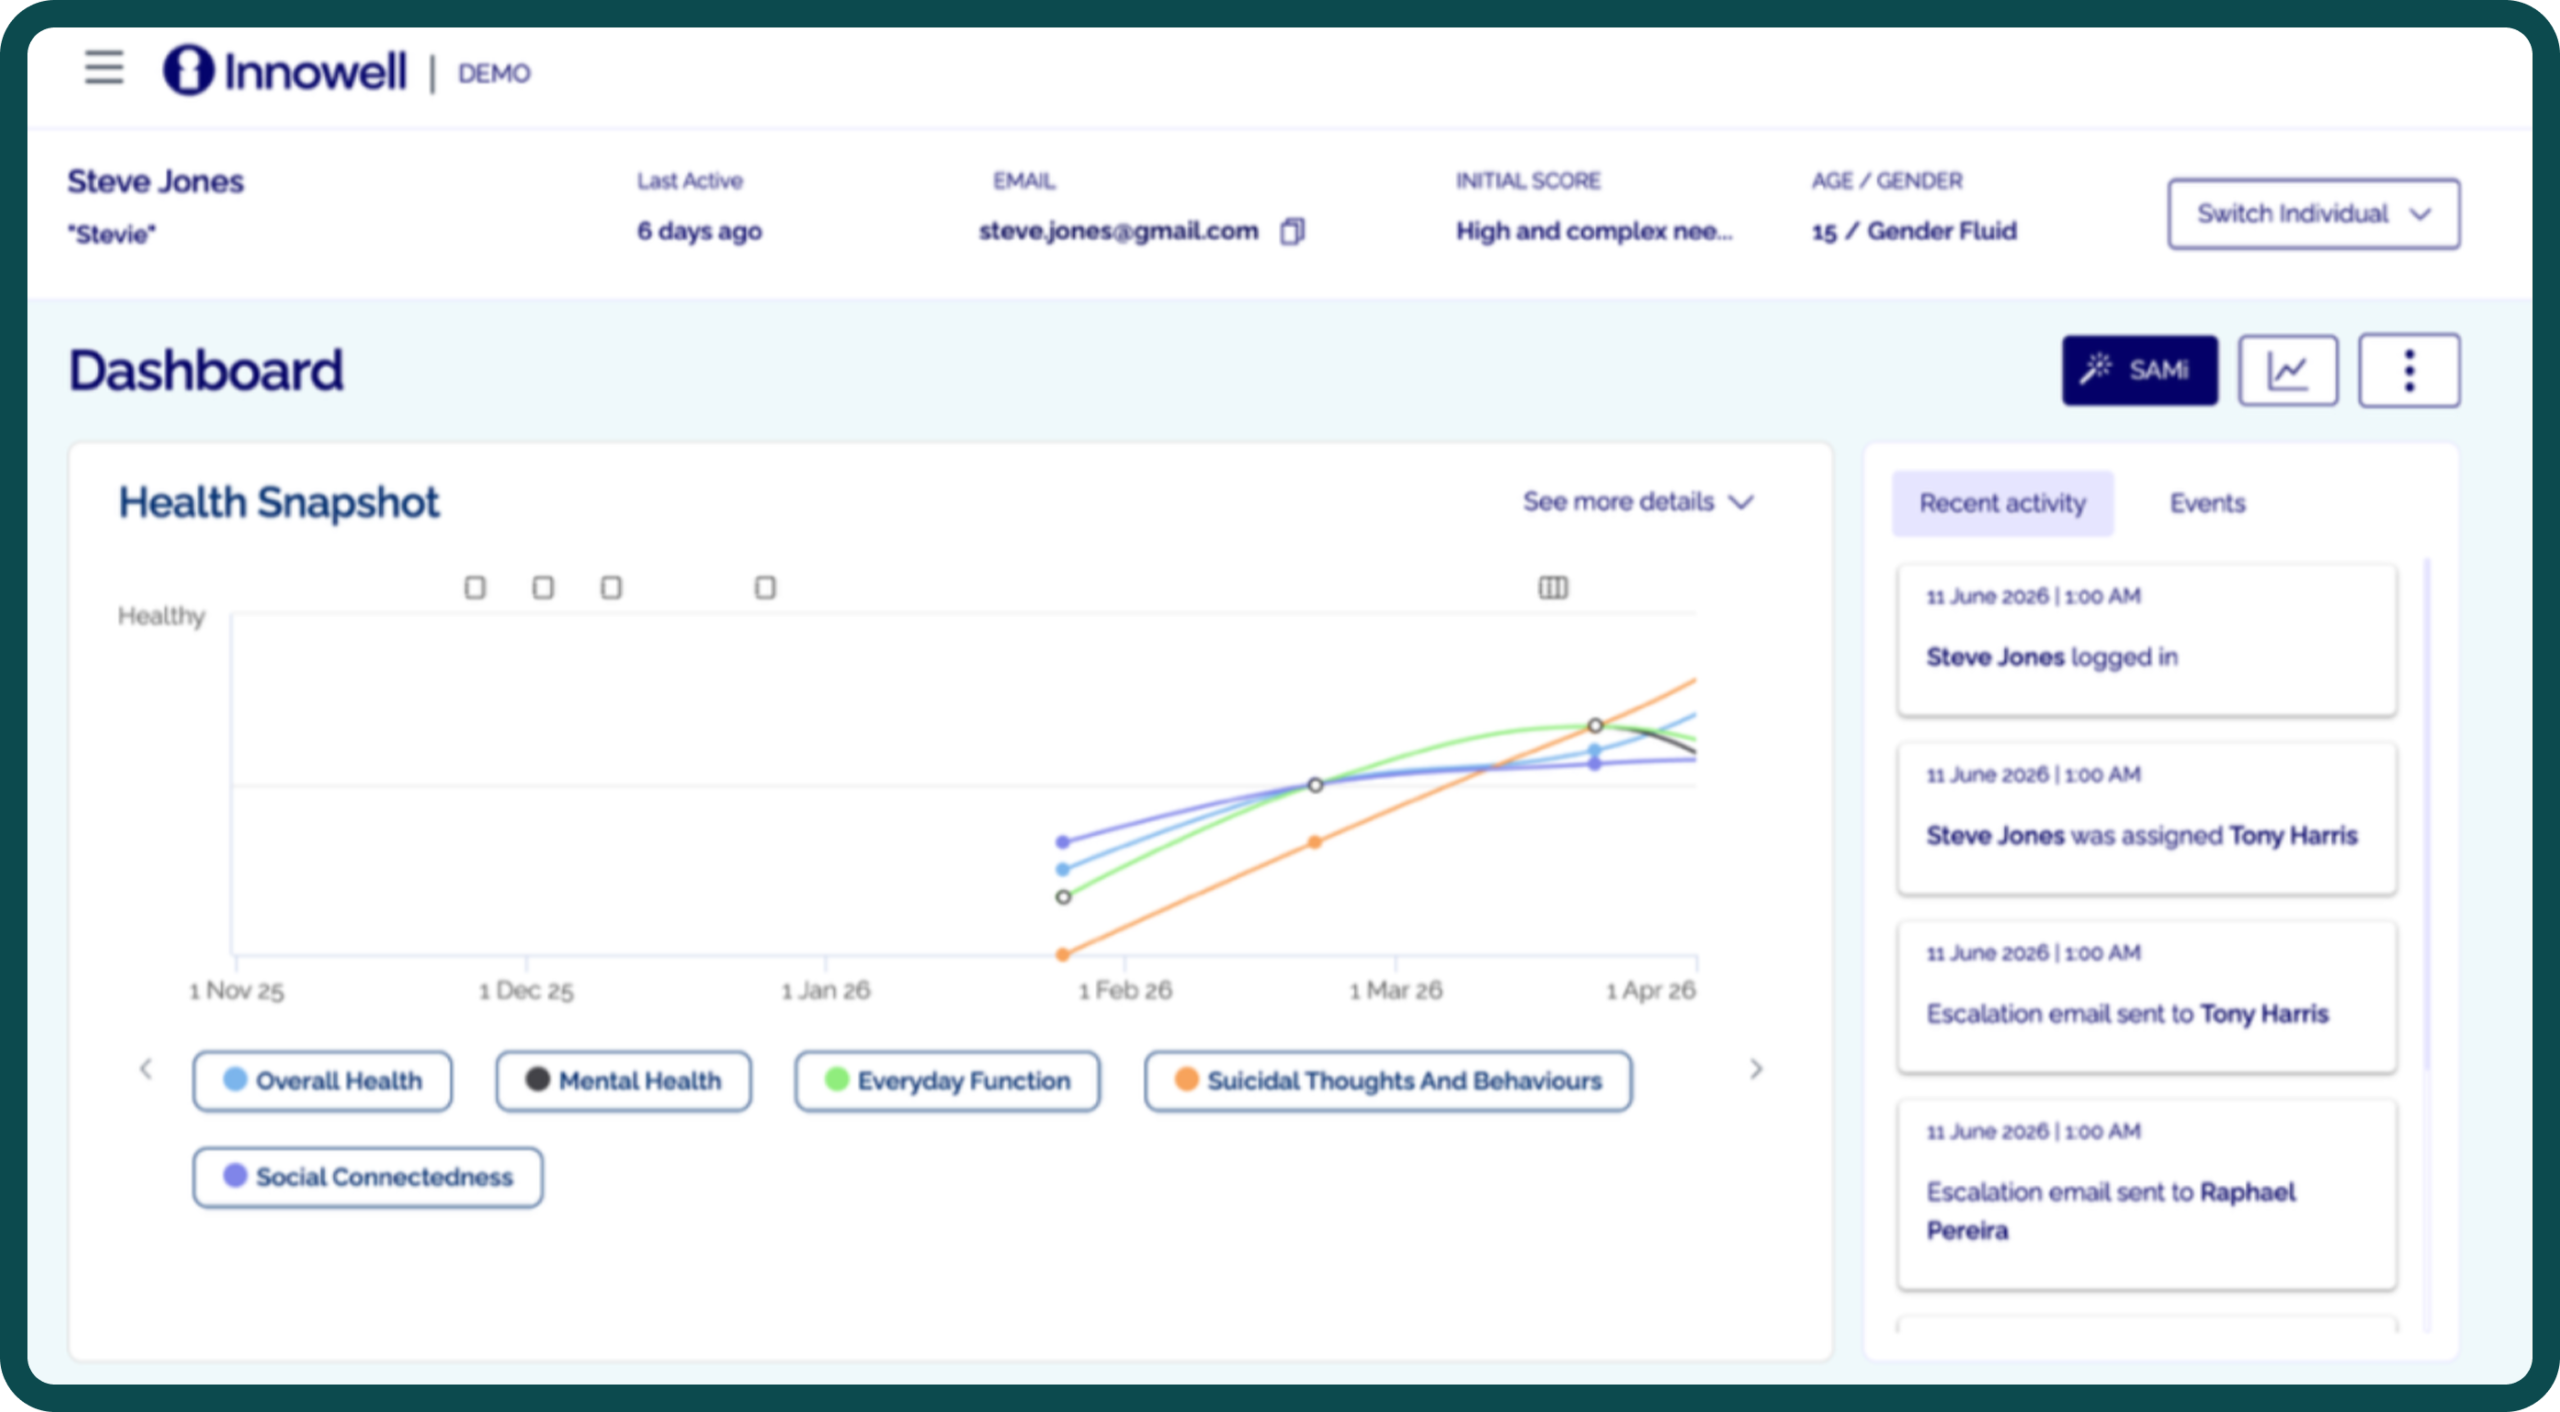
Task: Click the Recent activity panel scrollbar
Action: (x=2426, y=815)
